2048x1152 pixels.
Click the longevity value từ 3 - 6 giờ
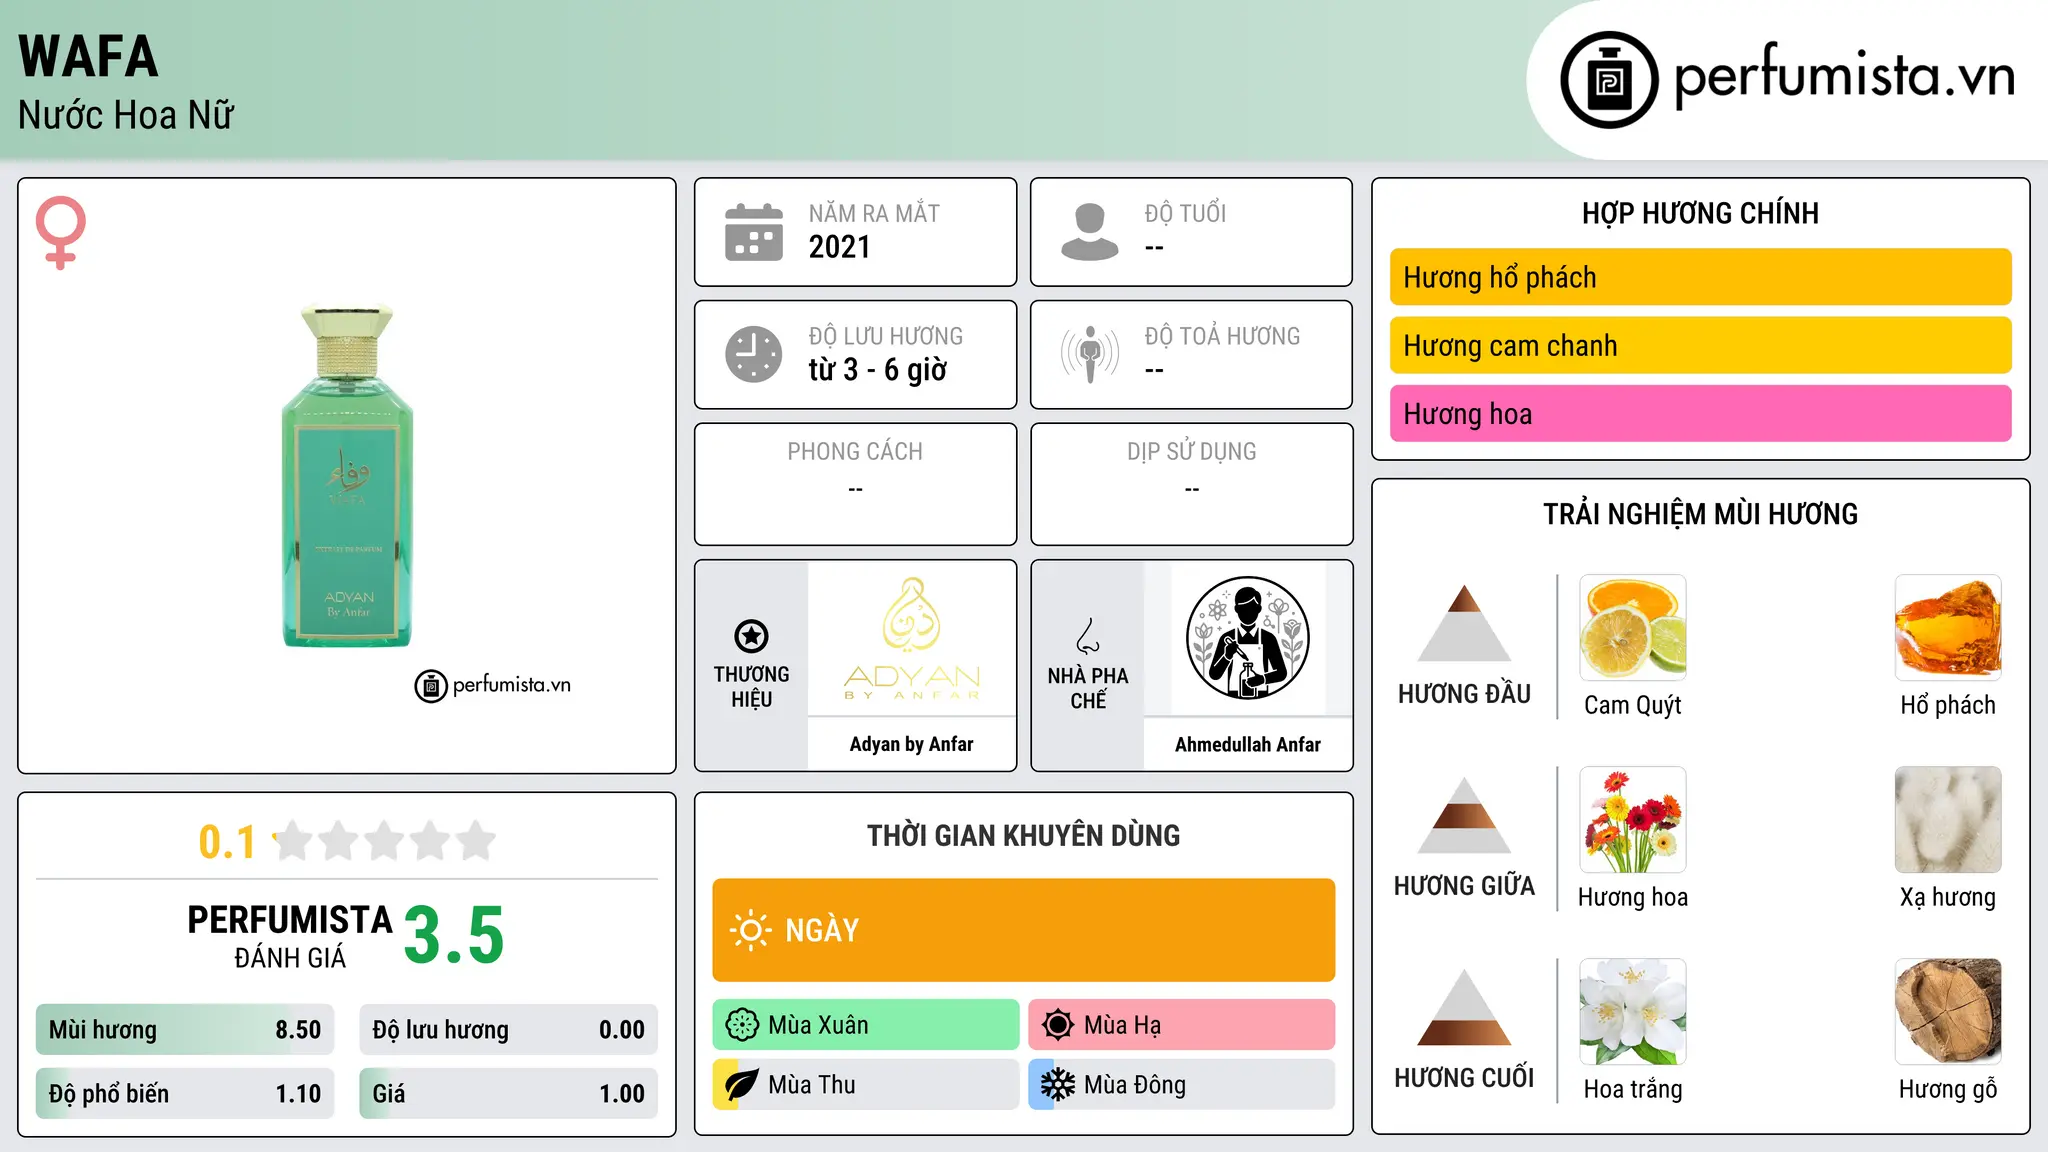(877, 370)
